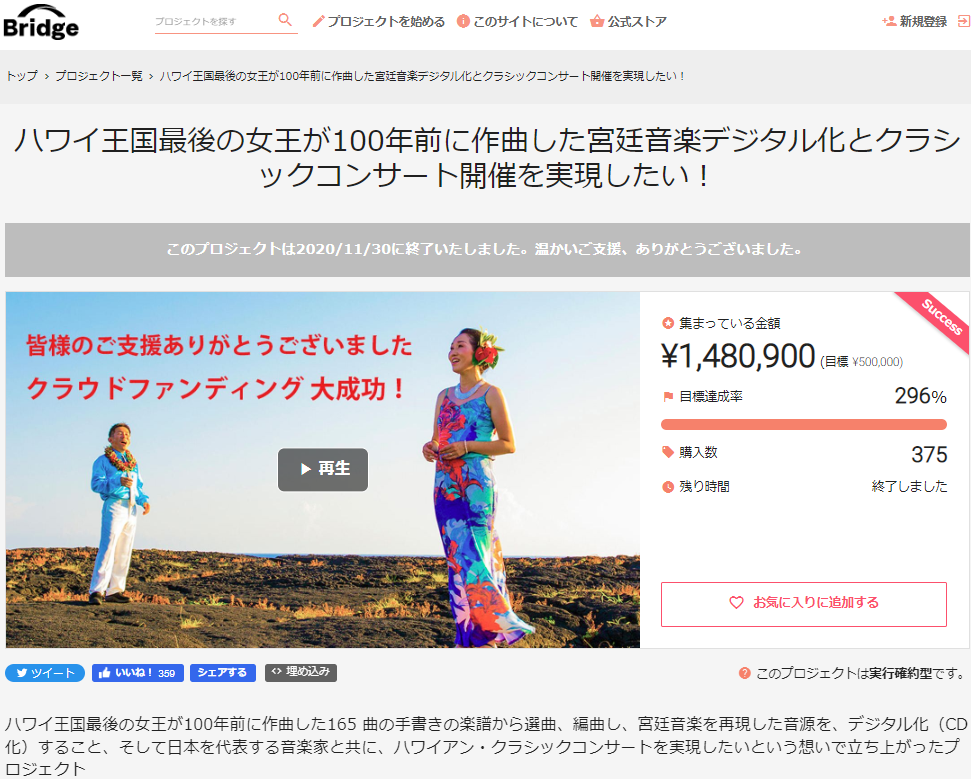Image resolution: width=971 pixels, height=779 pixels.
Task: Click the heart icon in favorites button
Action: tap(736, 603)
